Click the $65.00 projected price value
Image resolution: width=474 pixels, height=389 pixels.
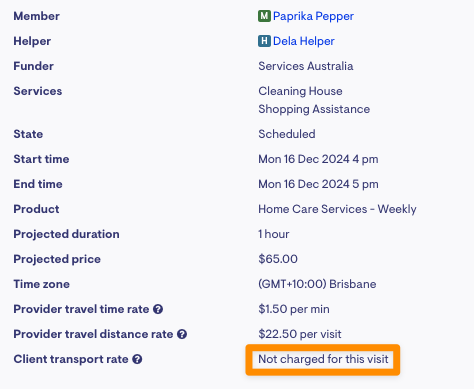(x=278, y=259)
